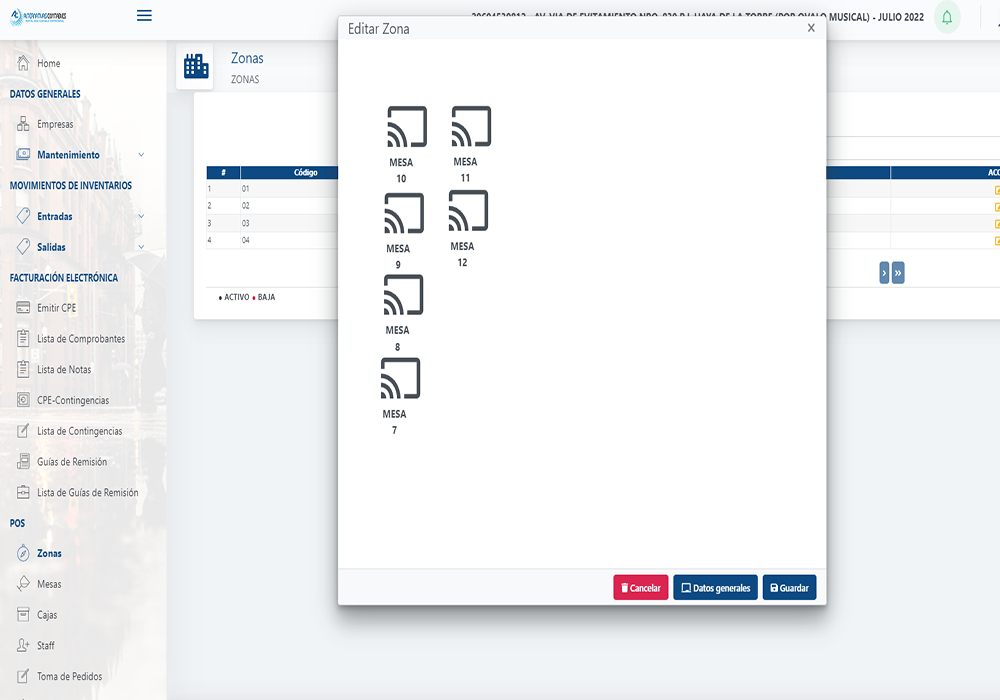1000x700 pixels.
Task: Go to the last table page
Action: coord(898,273)
